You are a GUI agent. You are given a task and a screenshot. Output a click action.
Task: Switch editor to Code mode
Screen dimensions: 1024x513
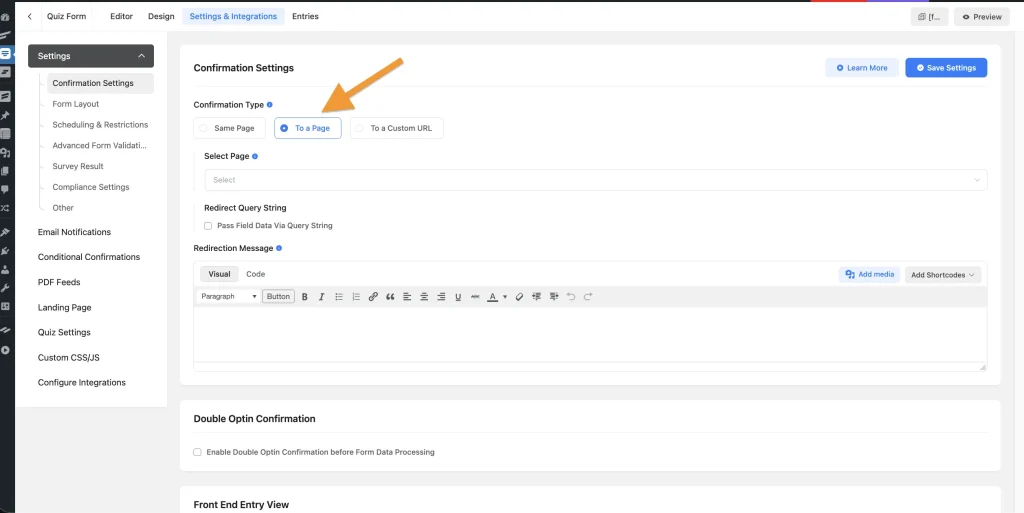[x=255, y=274]
